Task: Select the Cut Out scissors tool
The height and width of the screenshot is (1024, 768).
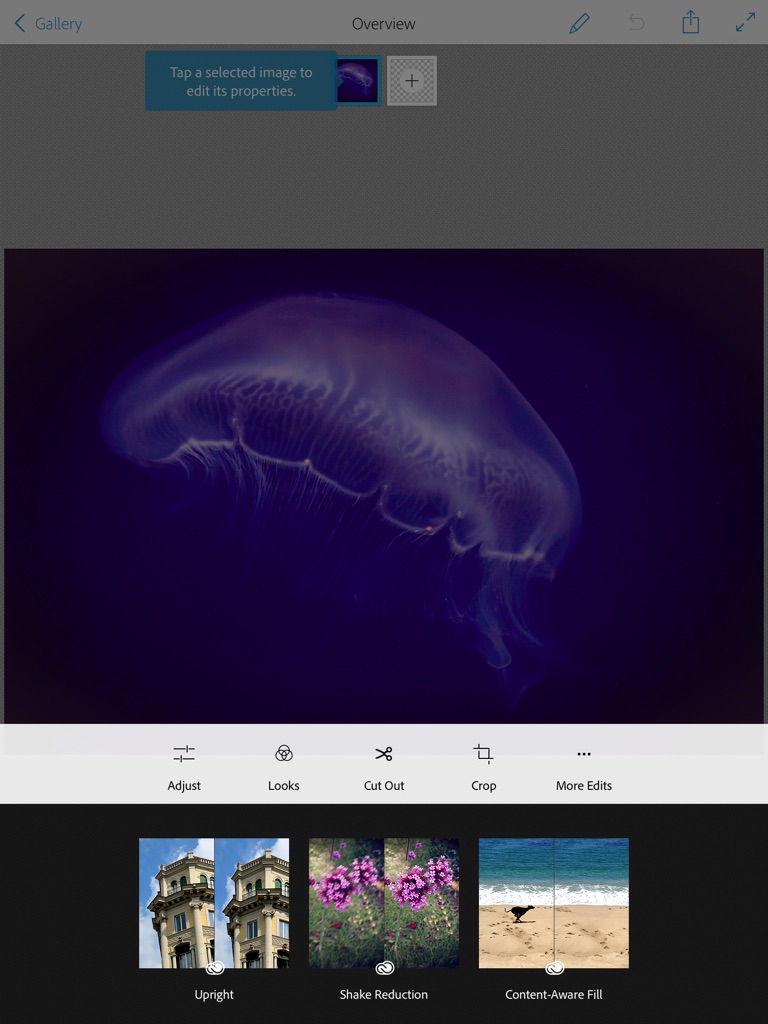Action: coord(384,766)
